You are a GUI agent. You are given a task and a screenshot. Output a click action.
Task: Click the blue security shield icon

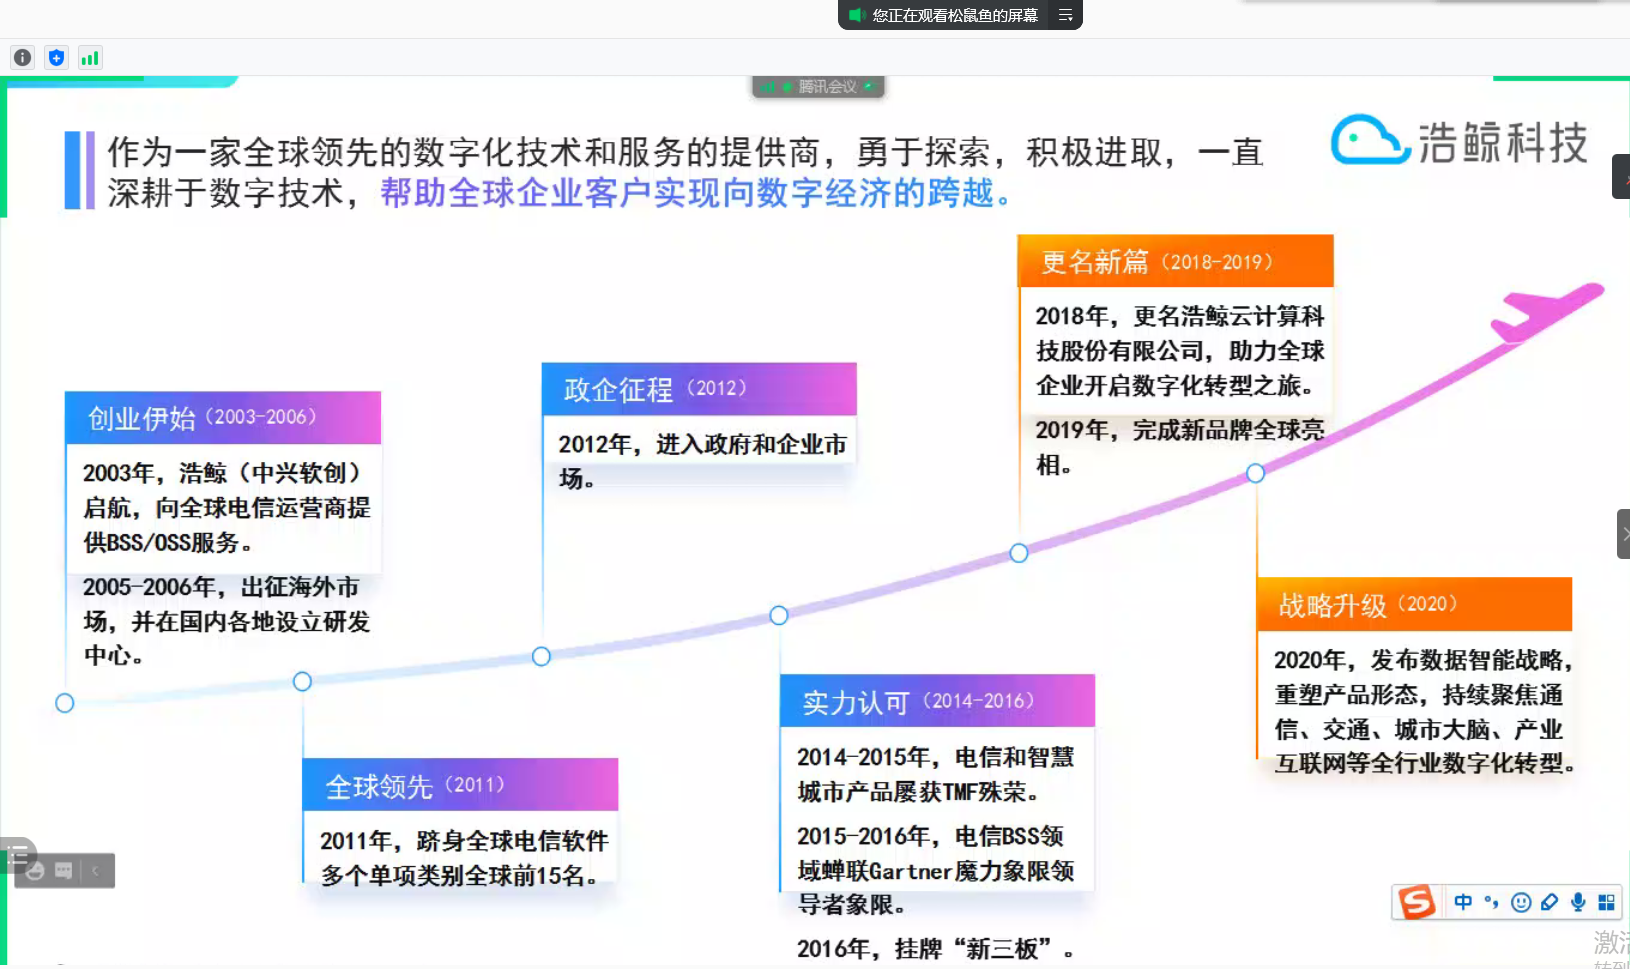coord(56,58)
